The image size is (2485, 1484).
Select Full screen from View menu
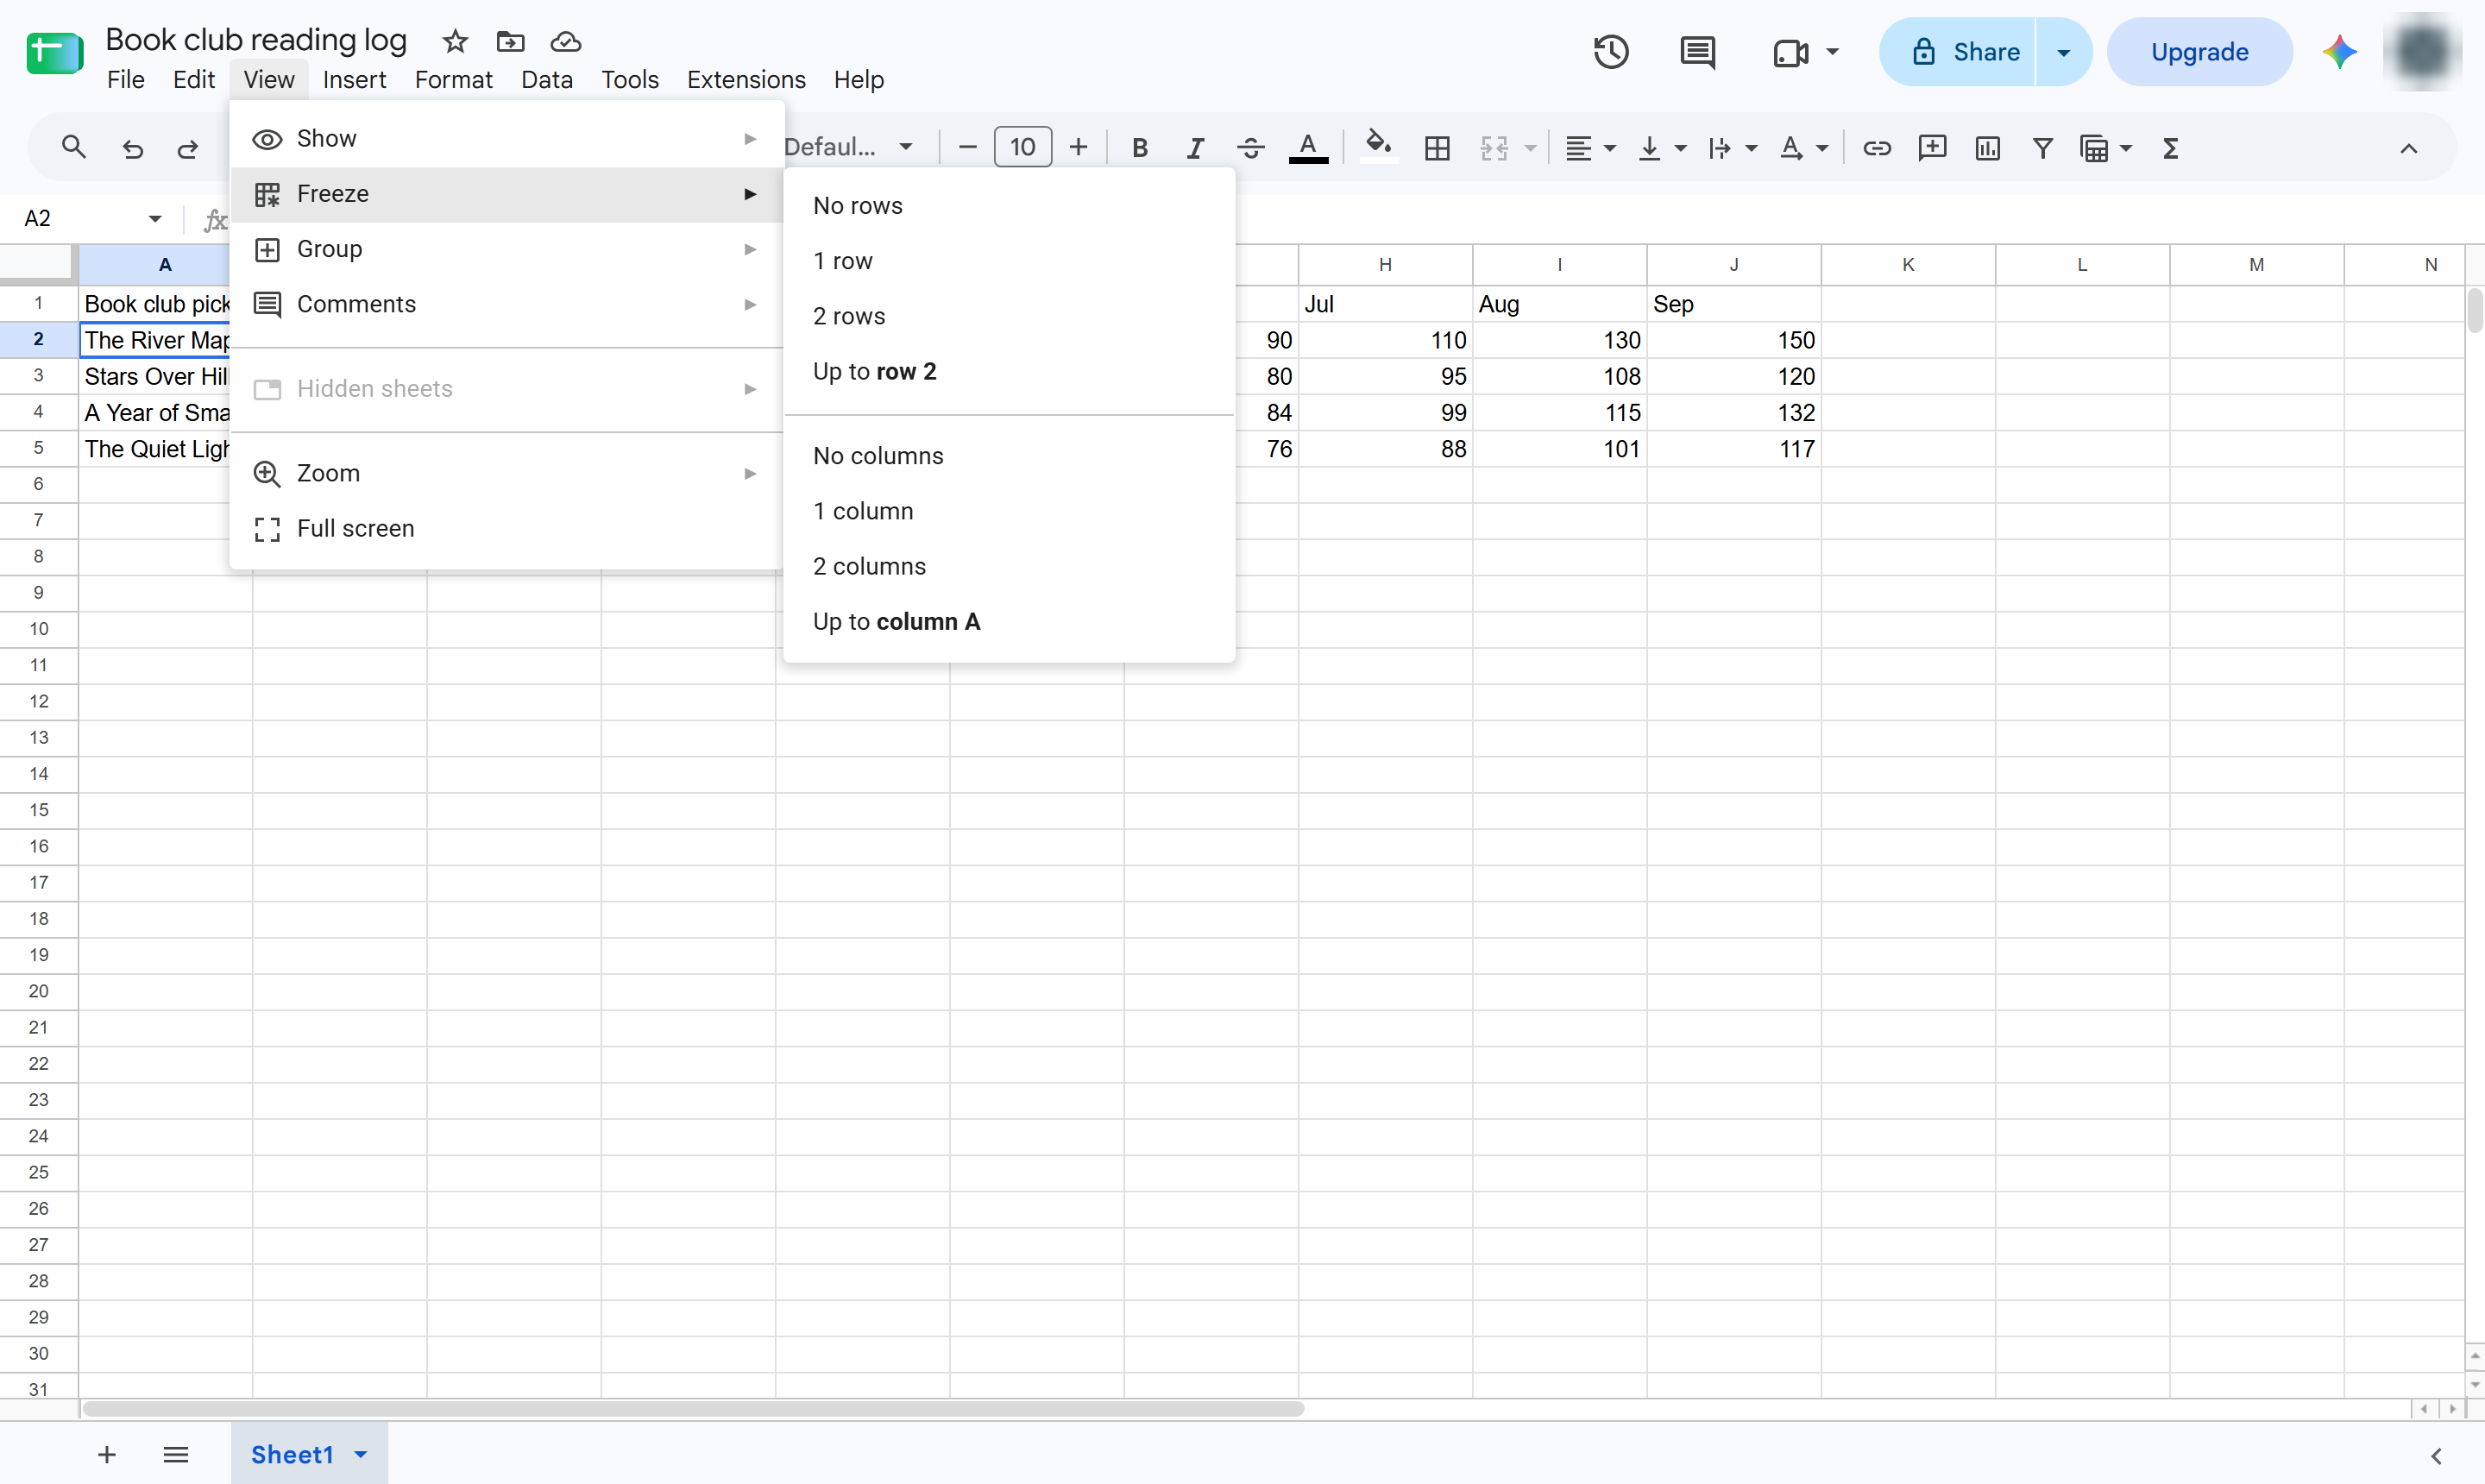tap(506, 528)
